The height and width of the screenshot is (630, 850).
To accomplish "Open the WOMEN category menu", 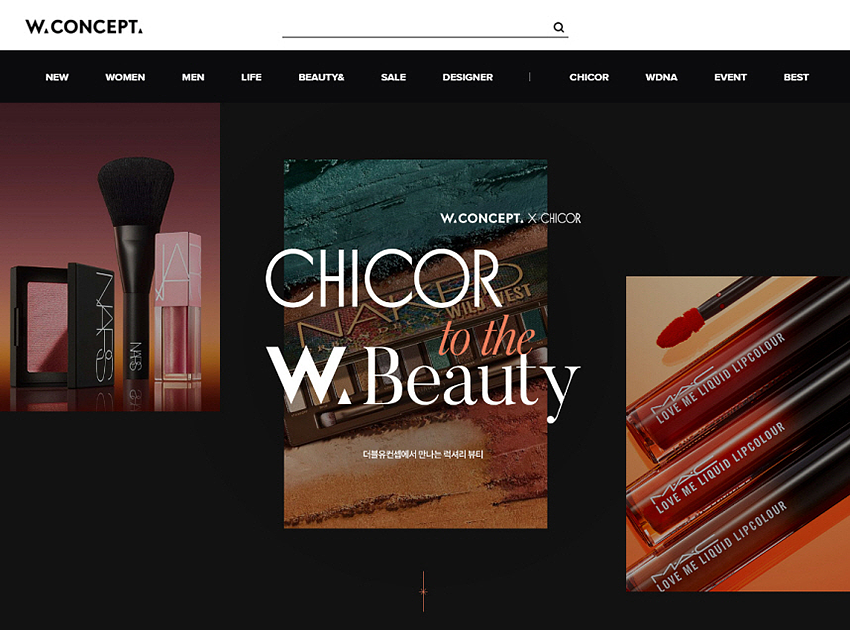I will tap(125, 77).
